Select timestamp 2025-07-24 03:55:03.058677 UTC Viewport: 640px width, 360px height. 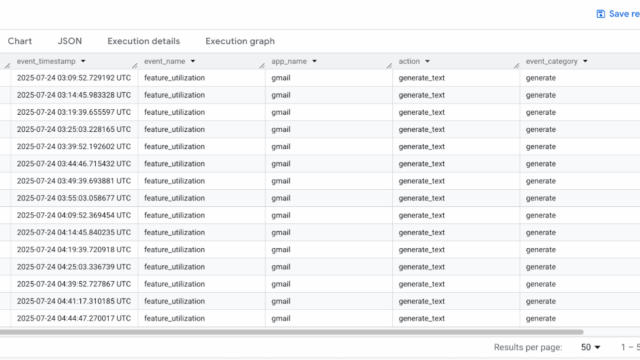74,198
